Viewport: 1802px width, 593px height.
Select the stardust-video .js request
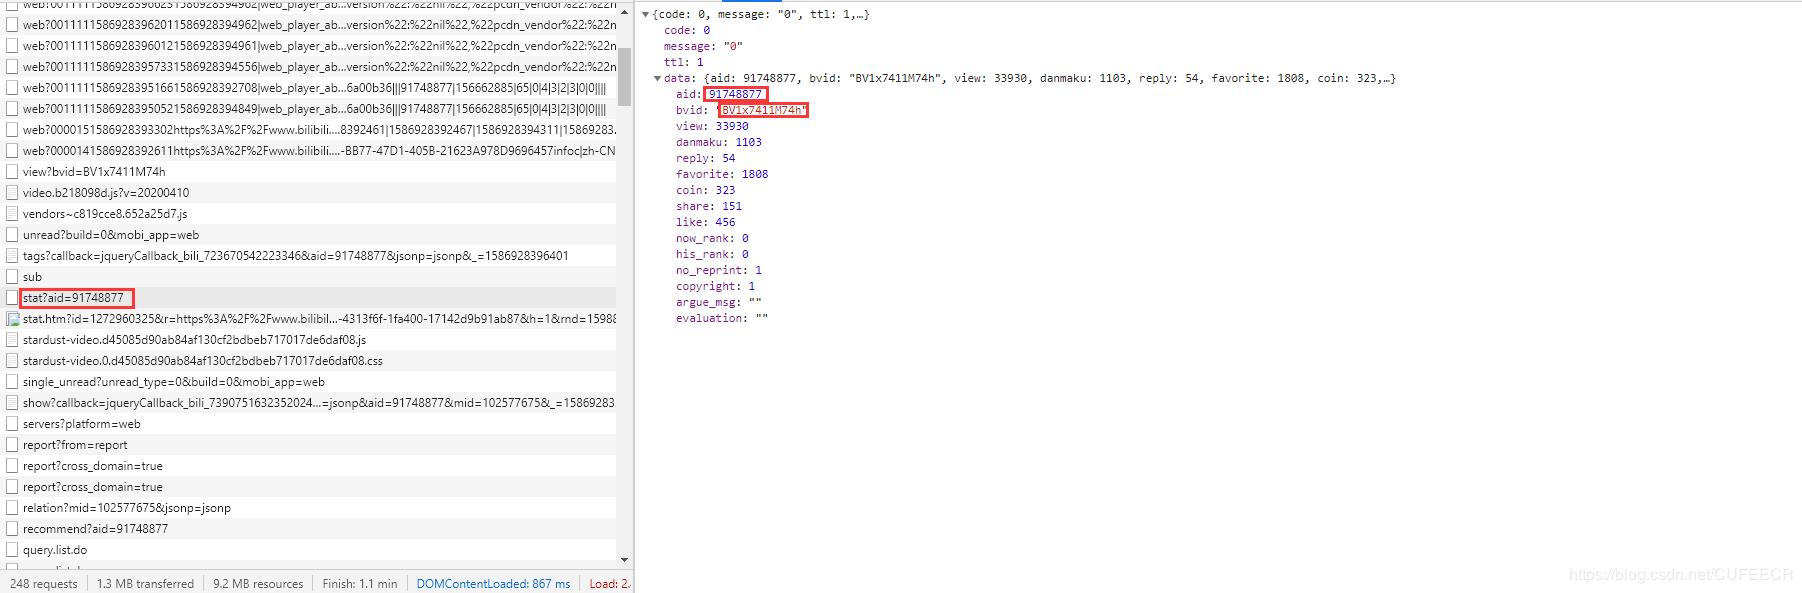click(x=308, y=340)
